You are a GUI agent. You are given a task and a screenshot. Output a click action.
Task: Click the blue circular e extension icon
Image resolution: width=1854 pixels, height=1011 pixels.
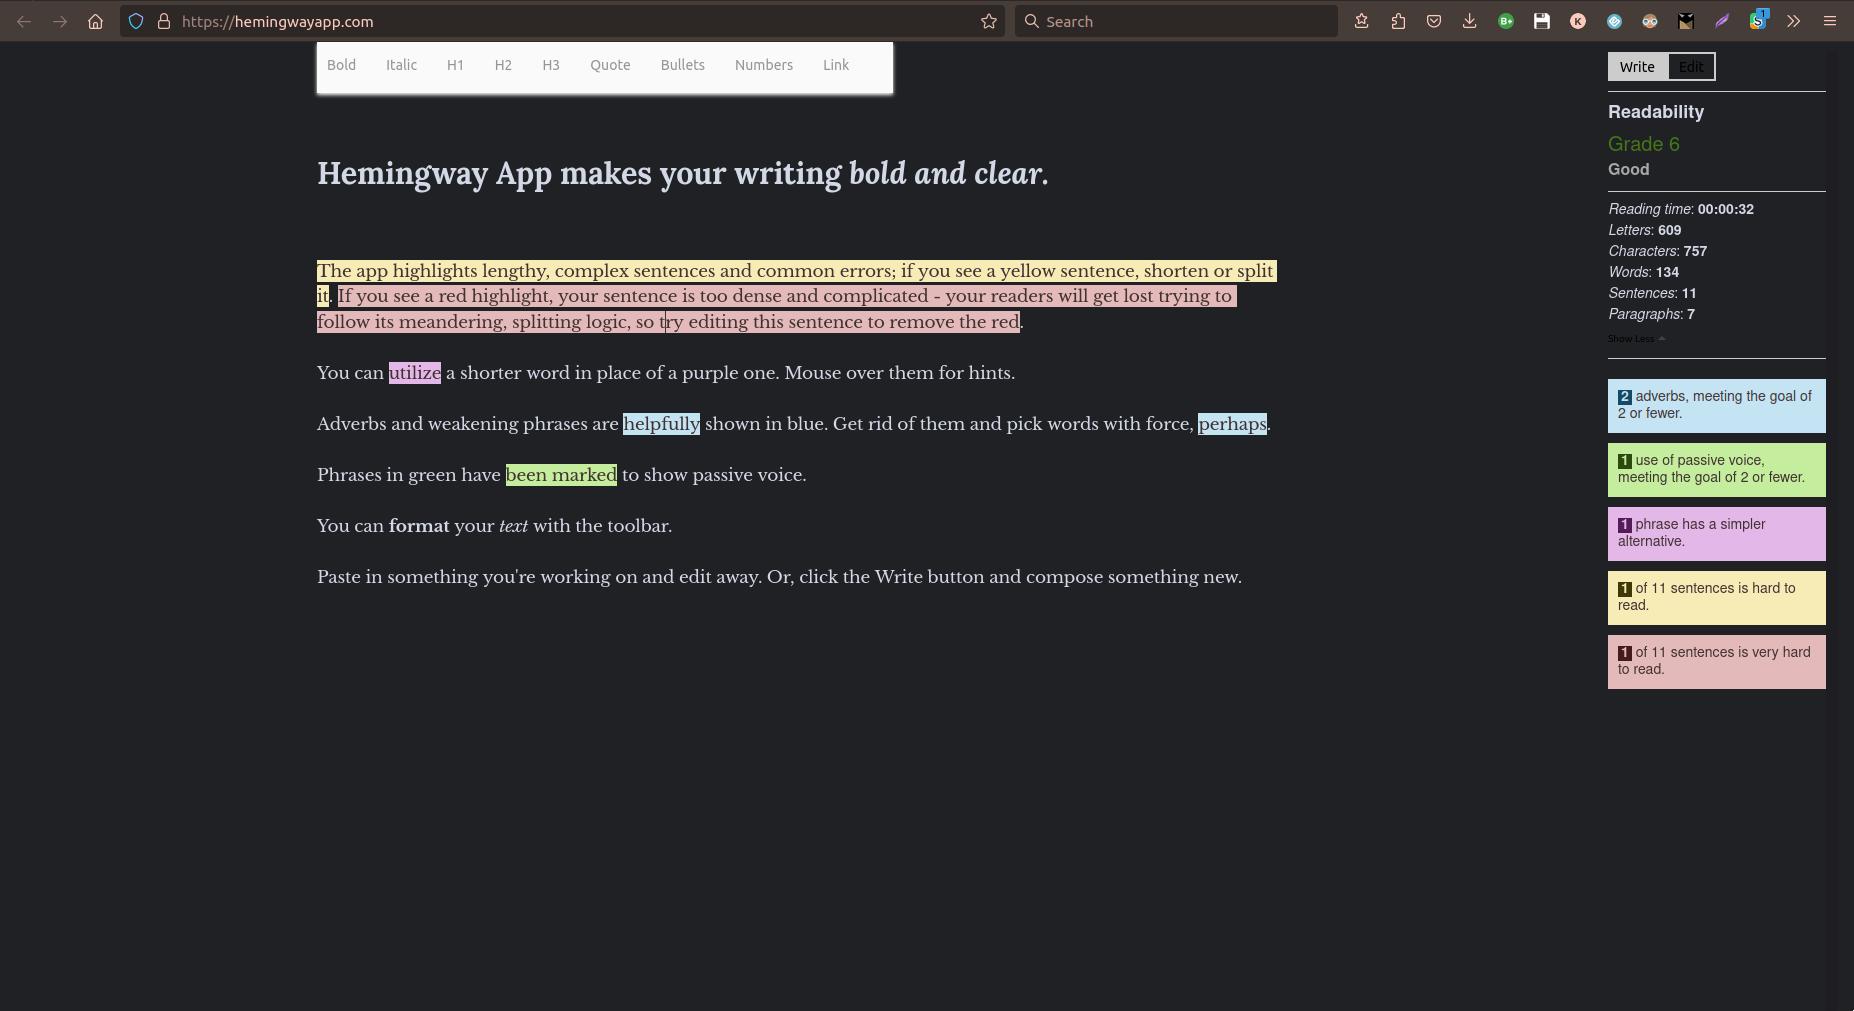[1614, 21]
